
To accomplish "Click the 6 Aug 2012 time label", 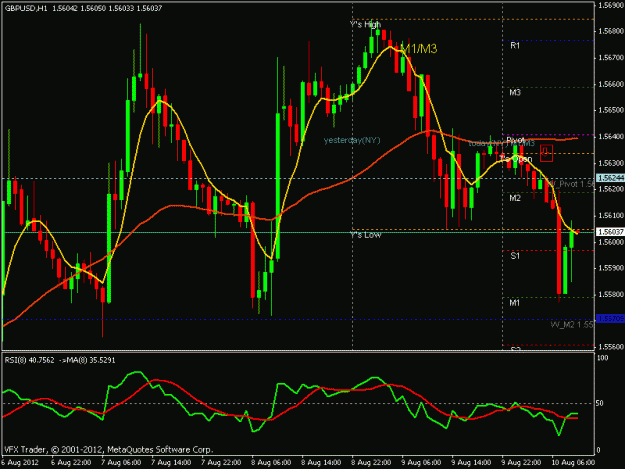I will [x=20, y=463].
